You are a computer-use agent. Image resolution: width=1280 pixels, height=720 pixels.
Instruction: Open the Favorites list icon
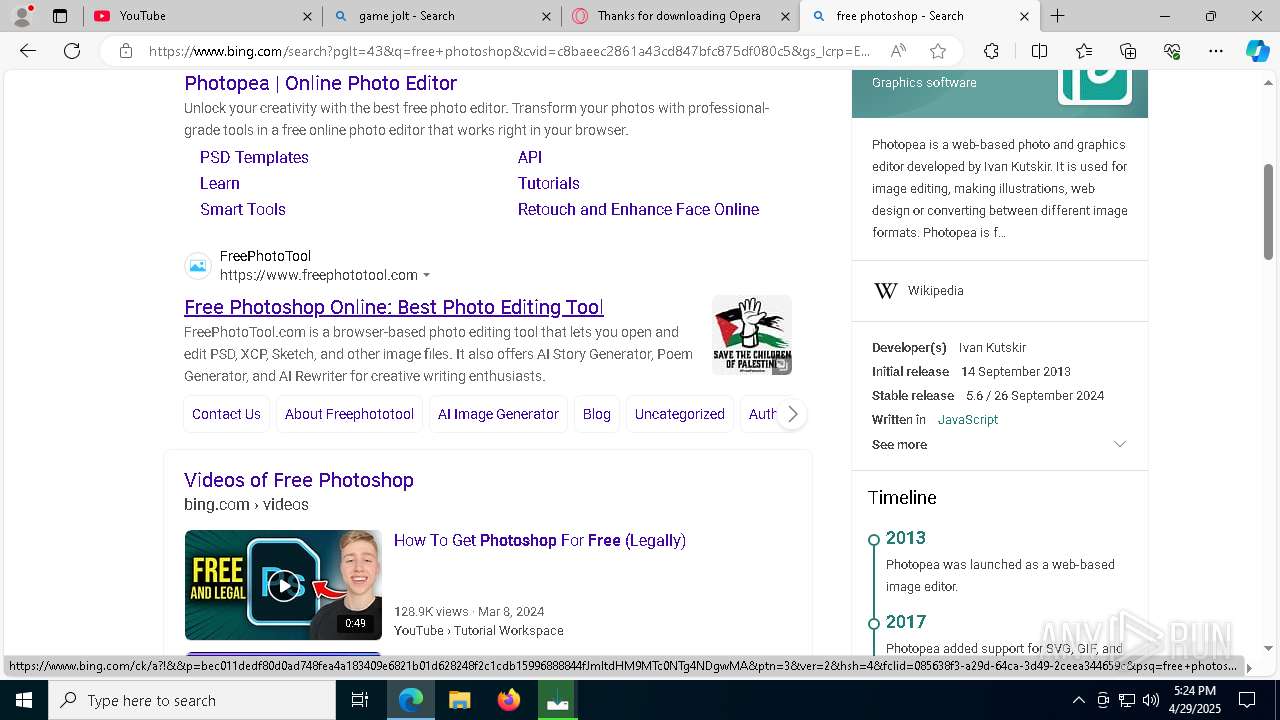tap(1084, 51)
